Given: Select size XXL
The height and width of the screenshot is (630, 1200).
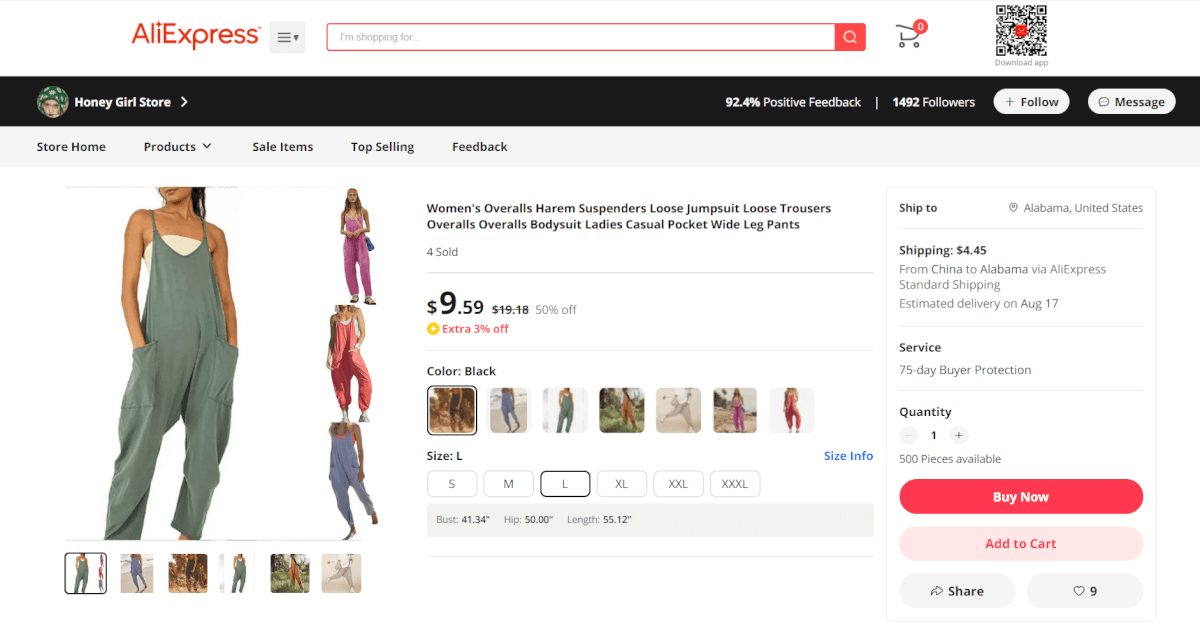Looking at the screenshot, I should pyautogui.click(x=678, y=484).
